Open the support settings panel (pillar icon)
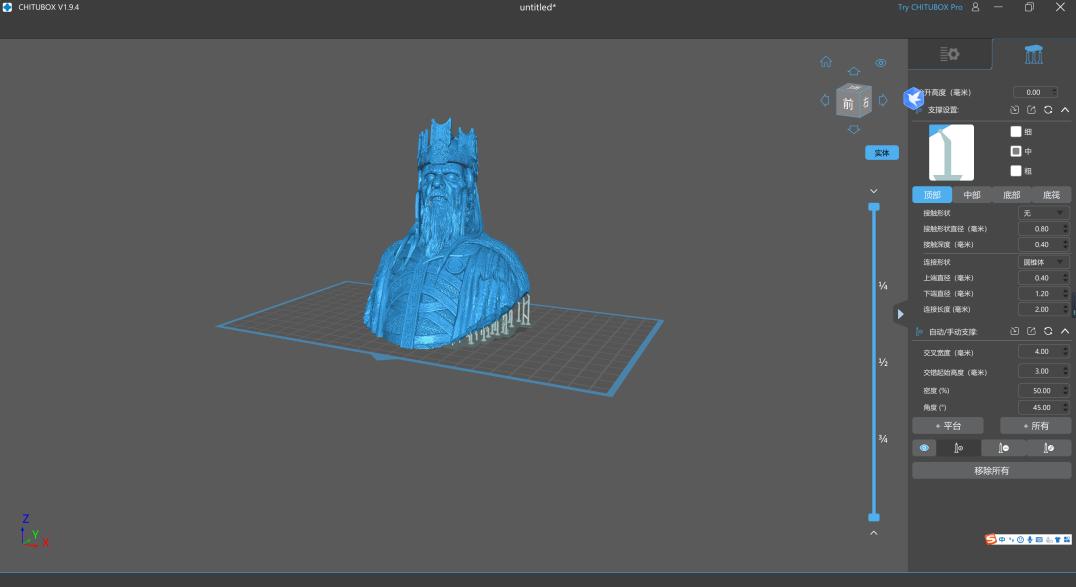Image resolution: width=1076 pixels, height=587 pixels. 1033,55
